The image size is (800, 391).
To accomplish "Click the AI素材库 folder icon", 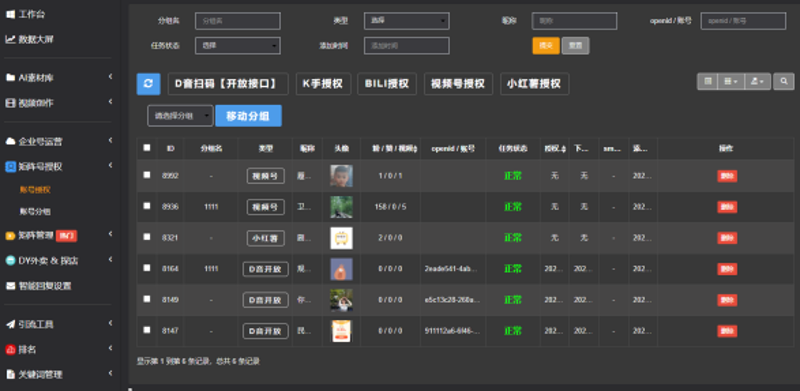I will tap(10, 78).
